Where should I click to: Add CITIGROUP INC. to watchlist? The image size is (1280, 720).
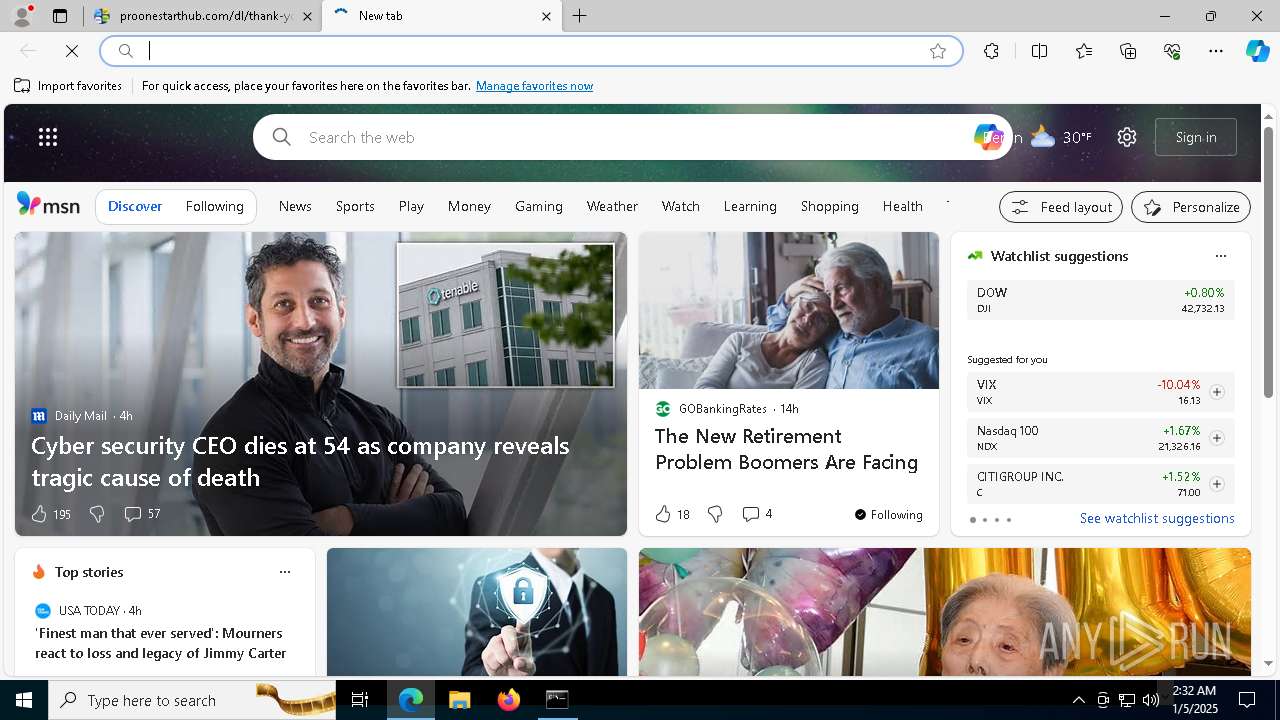[1216, 484]
